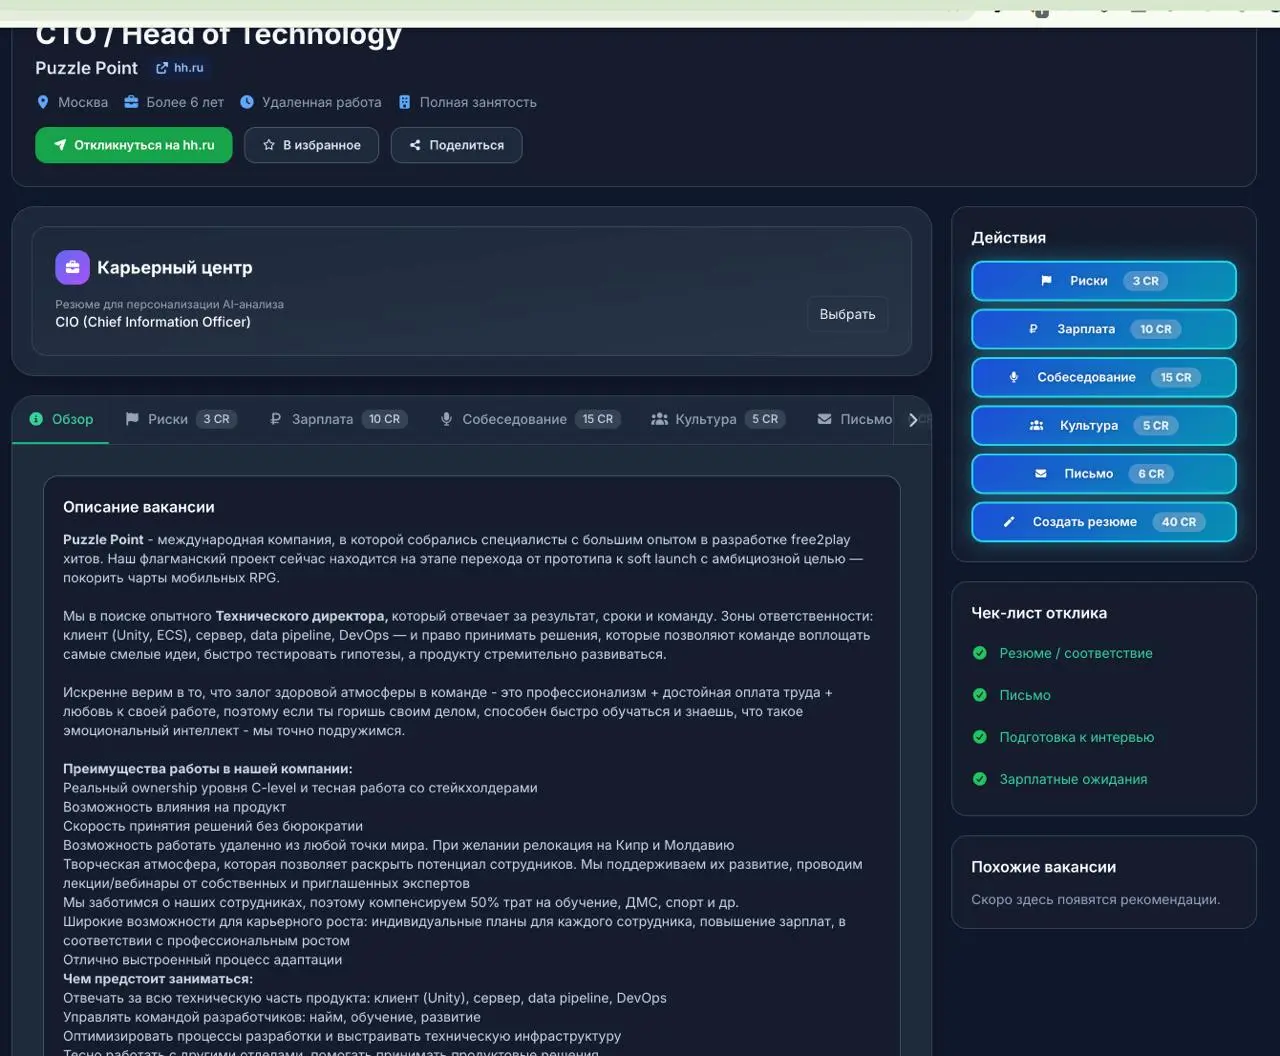Switch to the Обзор tab
This screenshot has width=1280, height=1056.
[61, 419]
